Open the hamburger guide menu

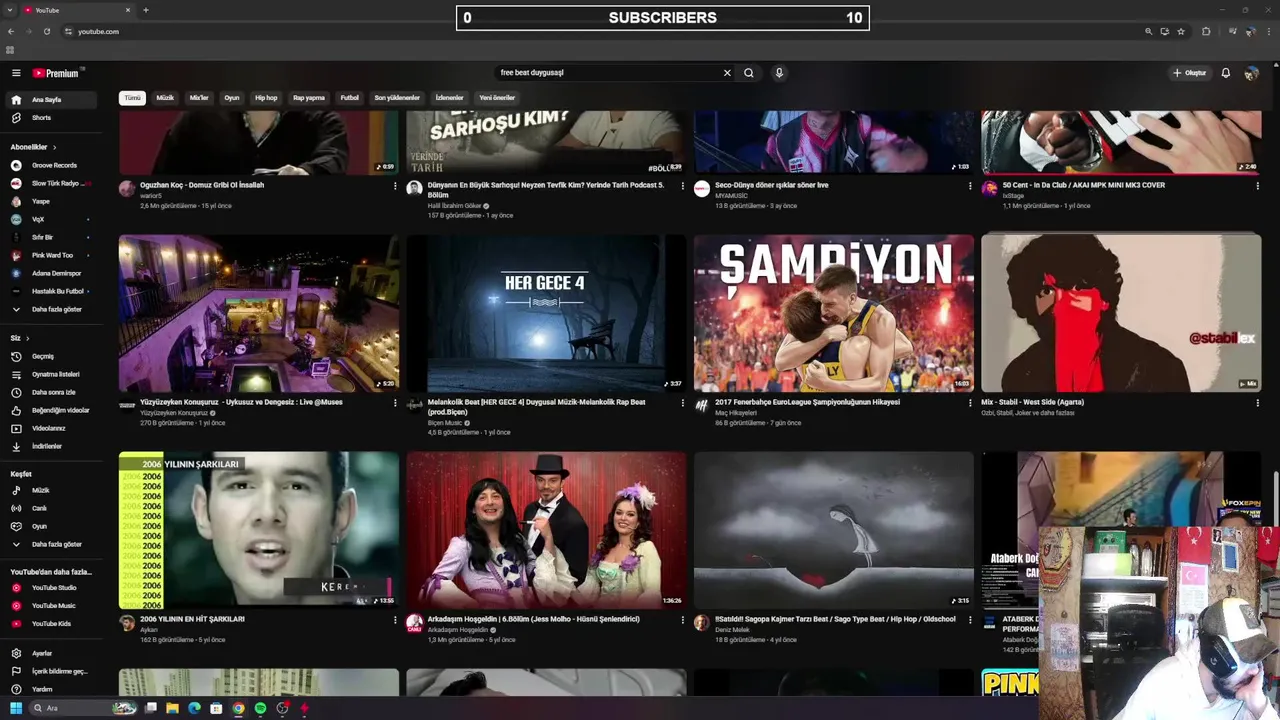click(x=16, y=73)
